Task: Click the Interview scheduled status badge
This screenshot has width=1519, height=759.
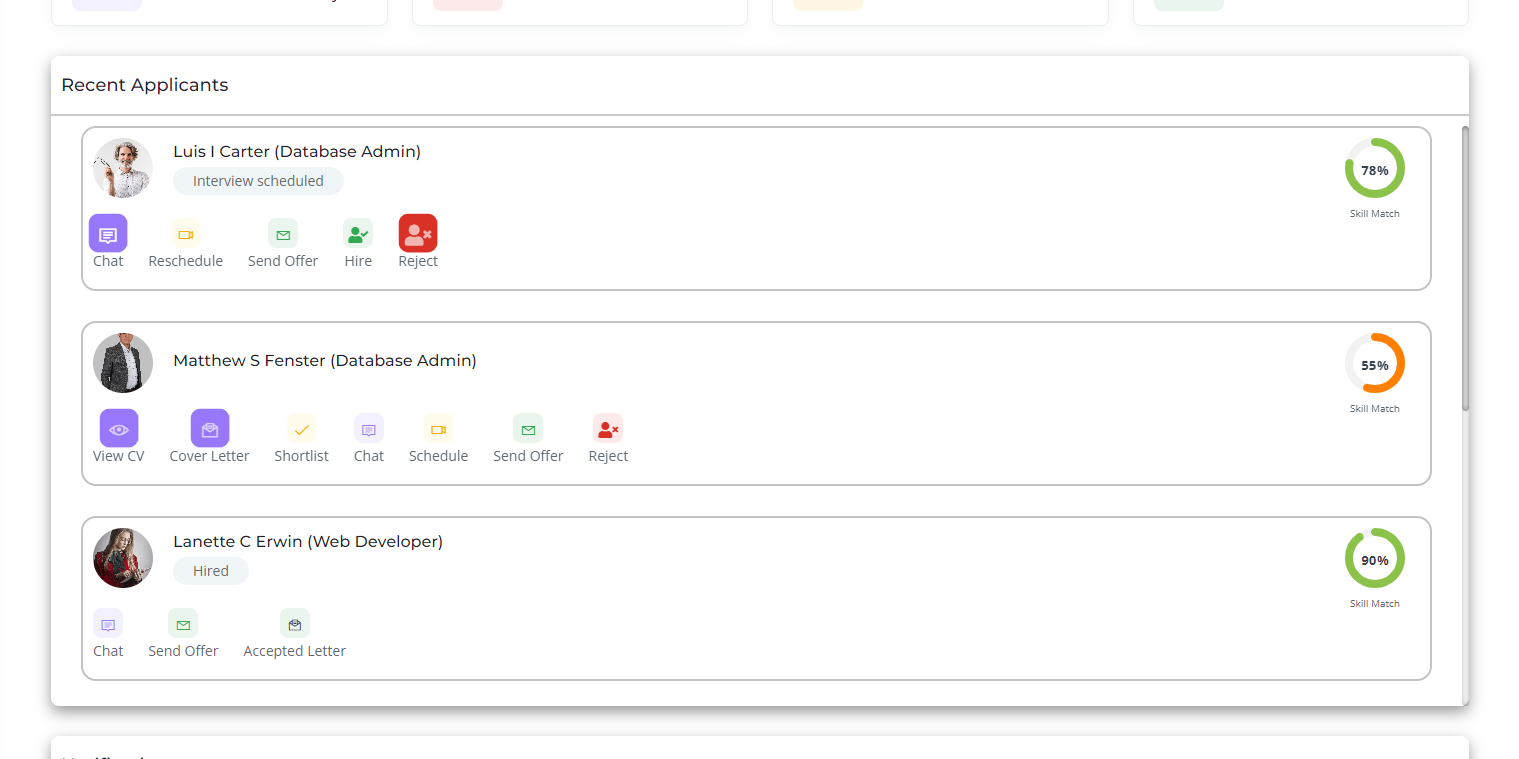Action: click(258, 181)
